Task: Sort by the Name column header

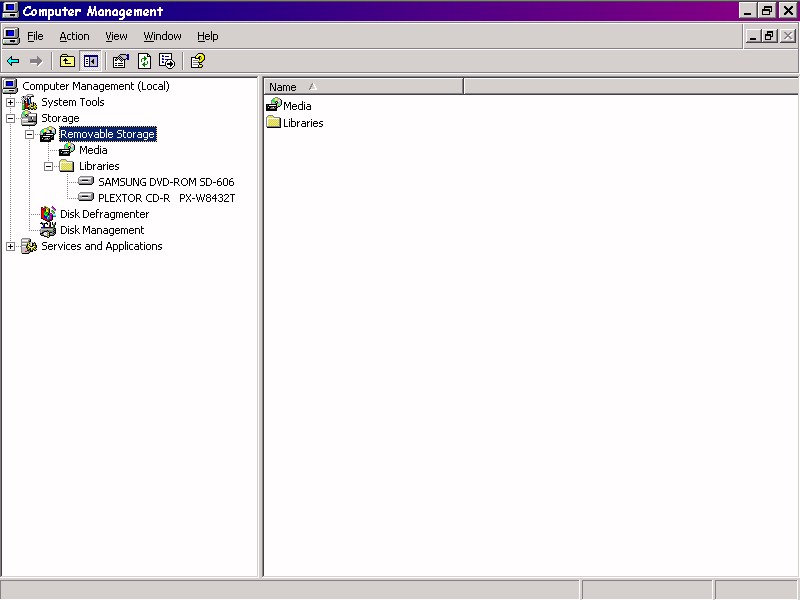Action: 364,87
